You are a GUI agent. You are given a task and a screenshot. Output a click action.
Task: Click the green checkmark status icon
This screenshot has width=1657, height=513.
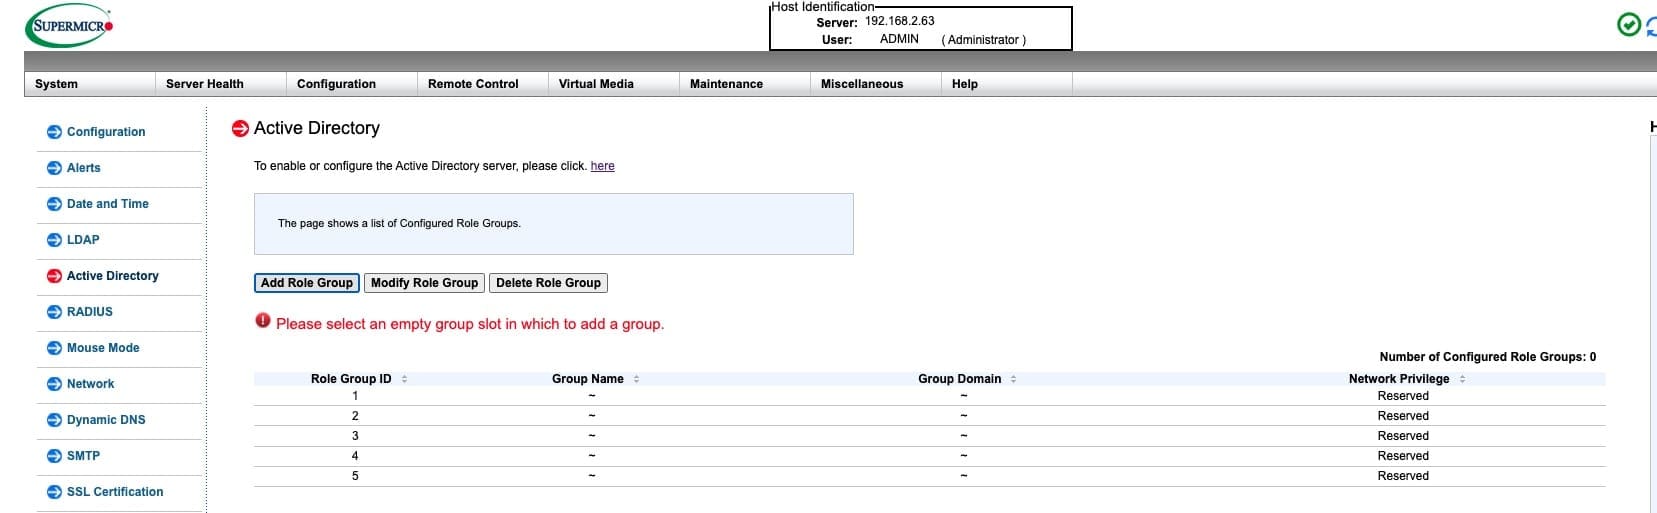(1628, 25)
